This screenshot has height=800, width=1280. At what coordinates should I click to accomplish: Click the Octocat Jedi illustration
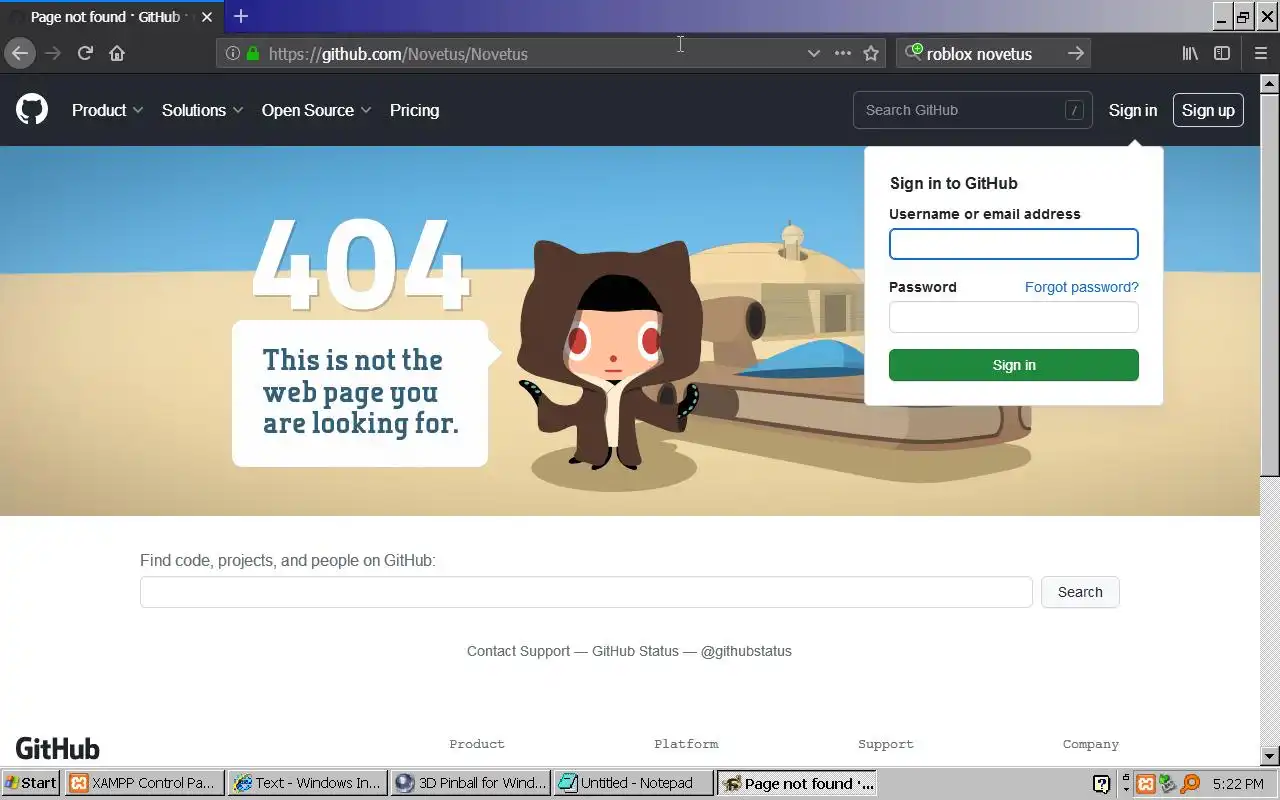click(610, 355)
